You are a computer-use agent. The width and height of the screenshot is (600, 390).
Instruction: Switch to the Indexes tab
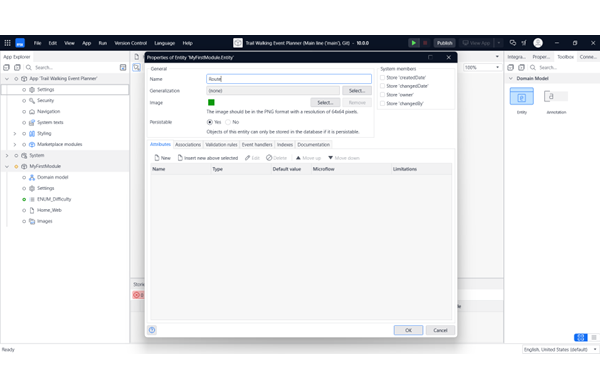285,145
